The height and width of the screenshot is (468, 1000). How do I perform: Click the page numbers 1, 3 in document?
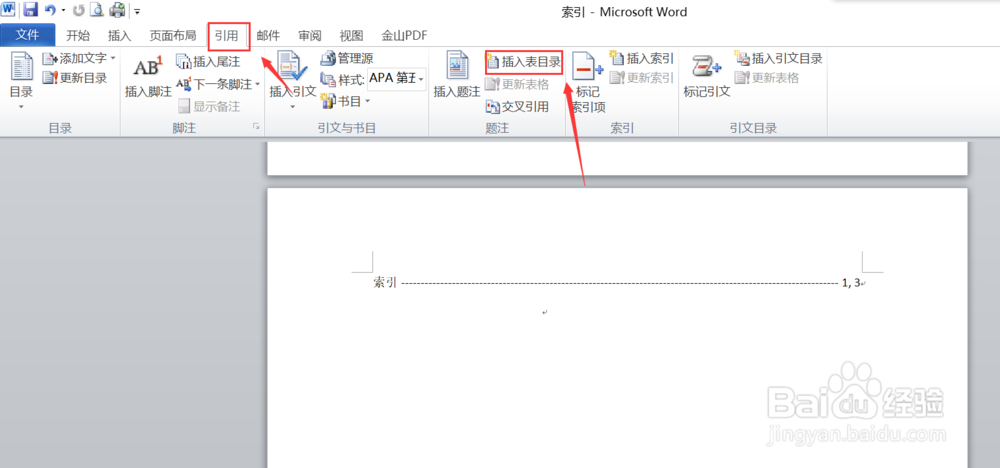[x=851, y=282]
